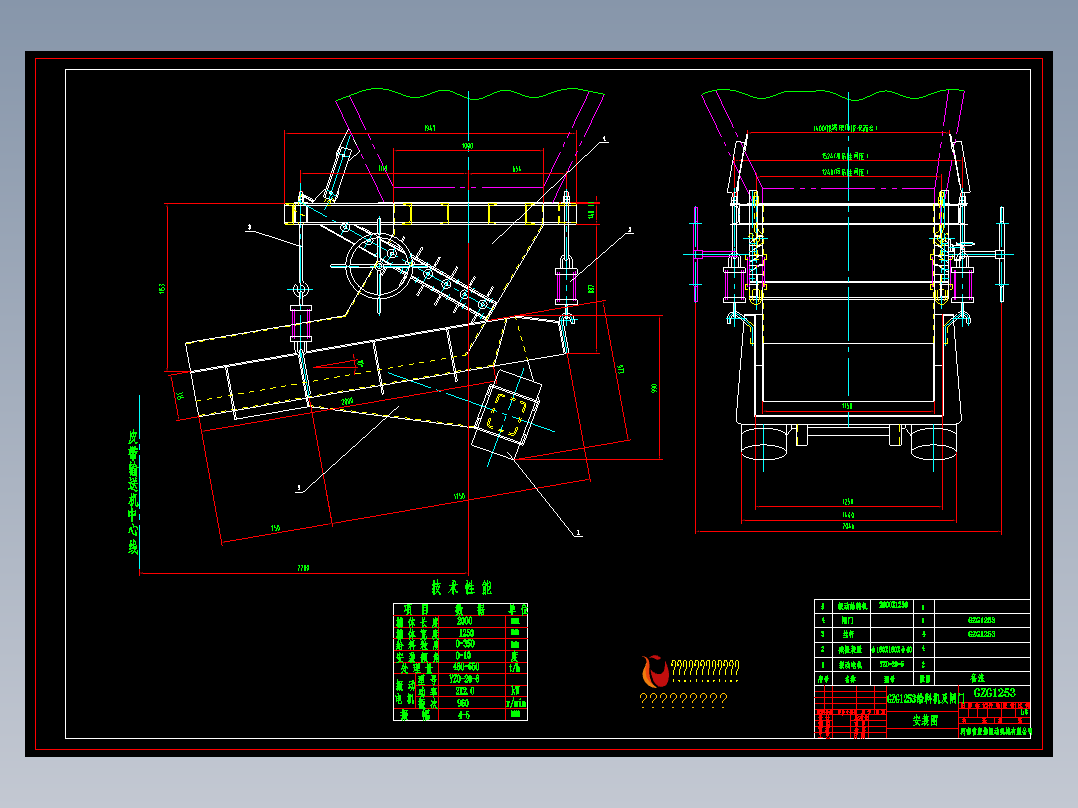Select the large GZG1253 drawing number
The width and height of the screenshot is (1078, 808).
[x=994, y=693]
